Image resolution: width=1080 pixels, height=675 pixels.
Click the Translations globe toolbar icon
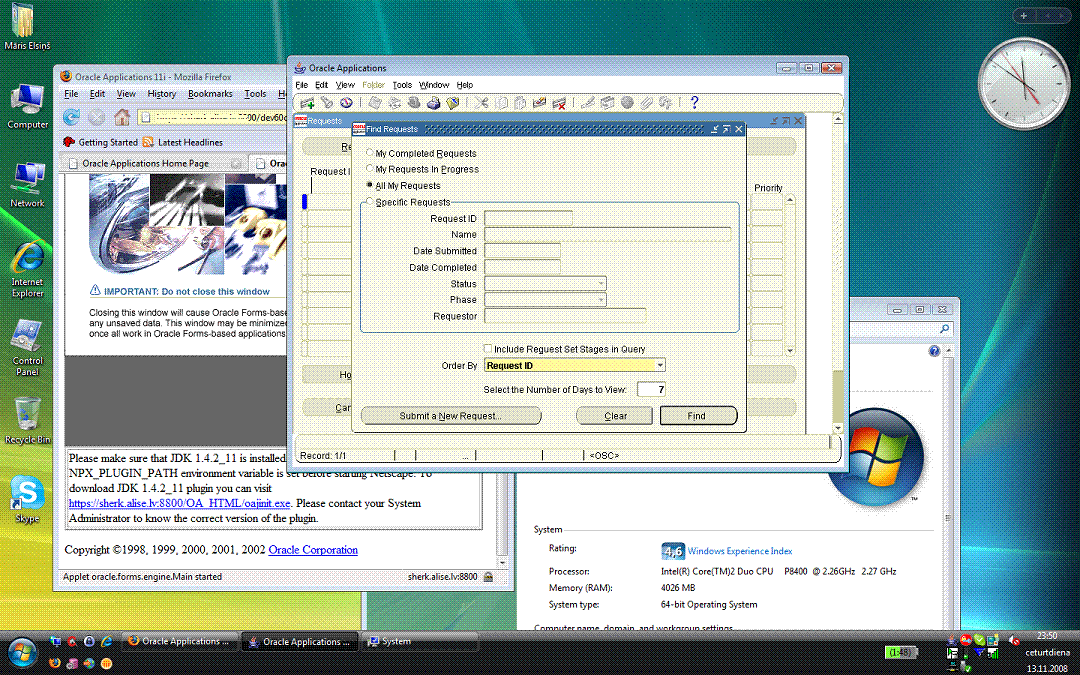click(627, 103)
